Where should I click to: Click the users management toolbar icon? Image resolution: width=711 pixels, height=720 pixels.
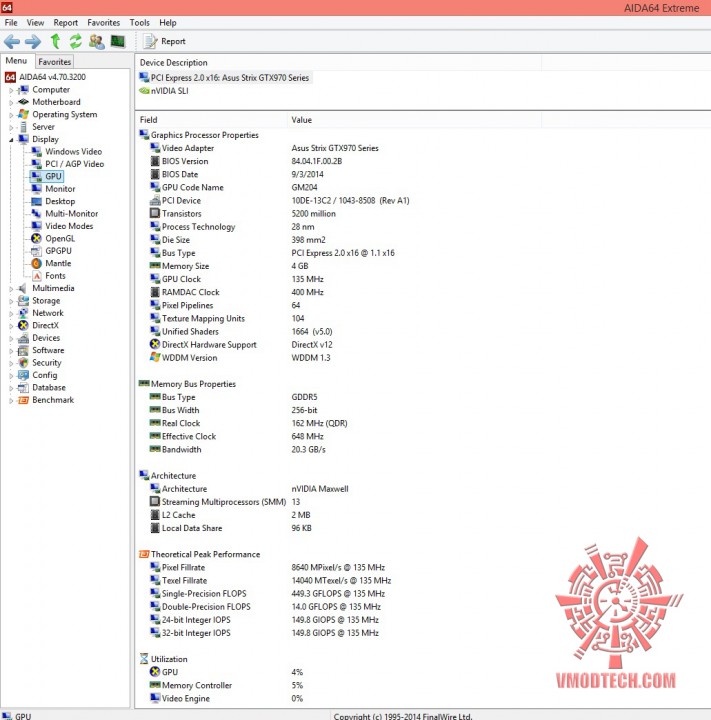pyautogui.click(x=96, y=41)
